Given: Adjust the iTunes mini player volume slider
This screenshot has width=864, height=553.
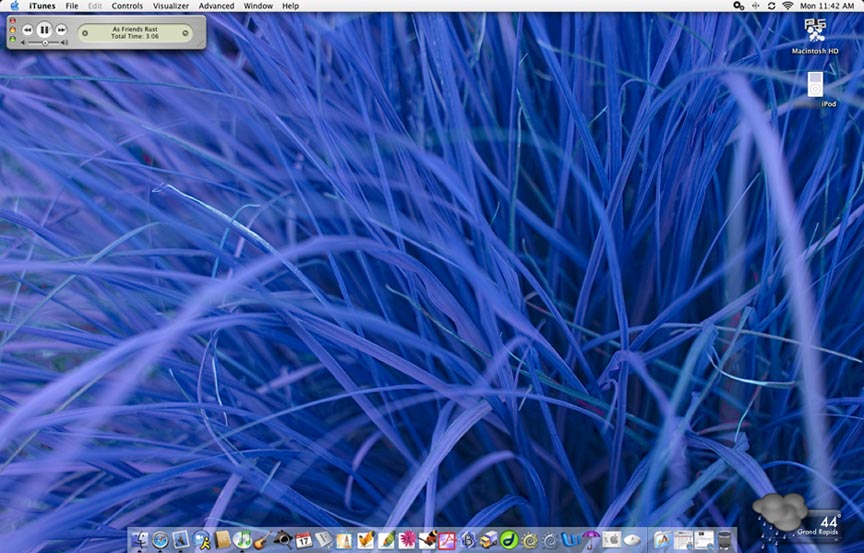Looking at the screenshot, I should pyautogui.click(x=44, y=43).
